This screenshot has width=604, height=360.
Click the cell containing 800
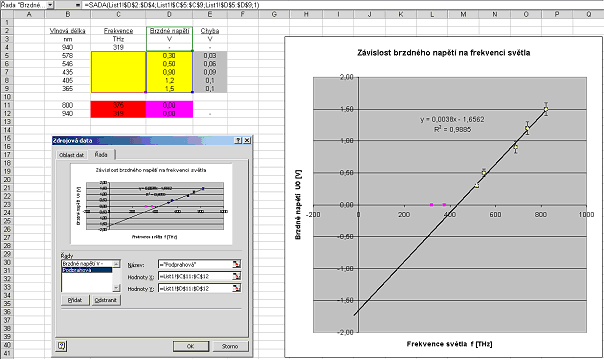click(x=68, y=105)
